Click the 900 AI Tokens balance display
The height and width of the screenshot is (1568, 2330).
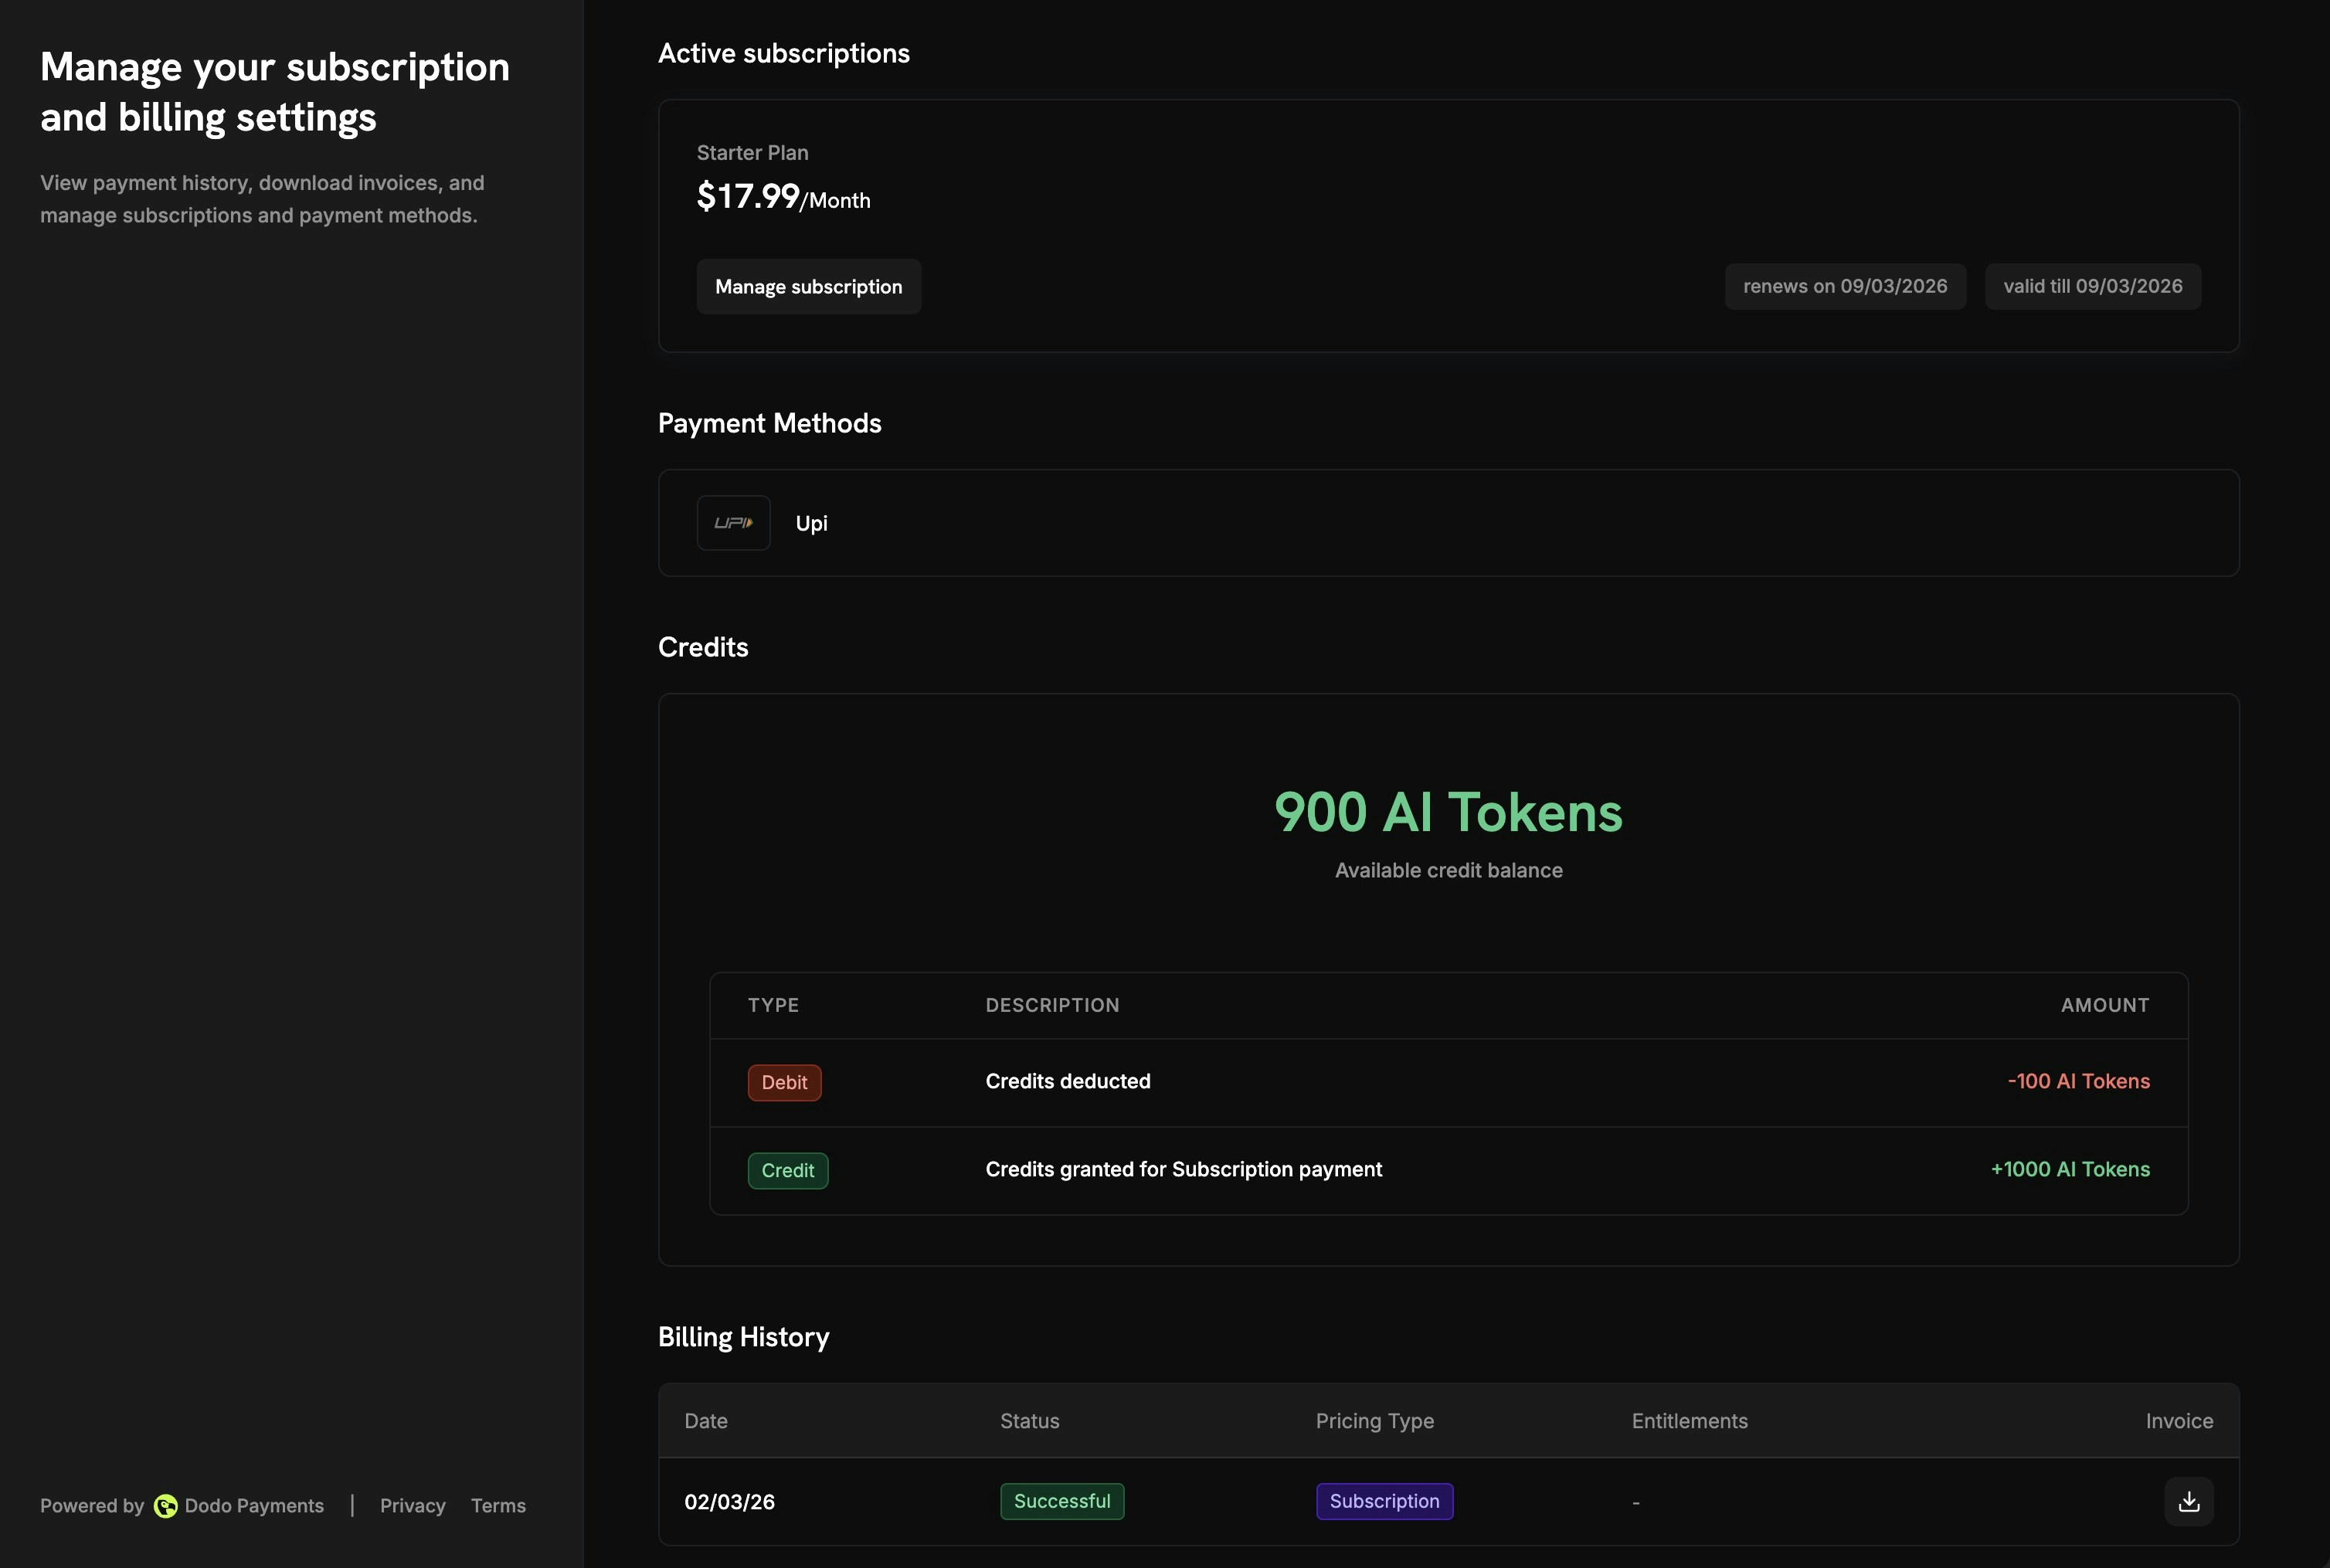click(x=1448, y=812)
